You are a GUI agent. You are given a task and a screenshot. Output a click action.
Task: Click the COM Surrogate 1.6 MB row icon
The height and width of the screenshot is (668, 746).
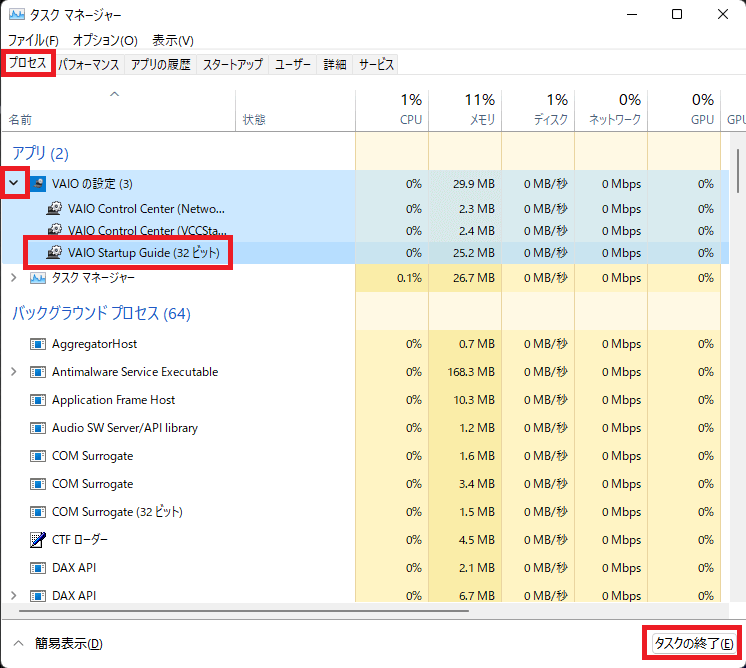pyautogui.click(x=38, y=456)
